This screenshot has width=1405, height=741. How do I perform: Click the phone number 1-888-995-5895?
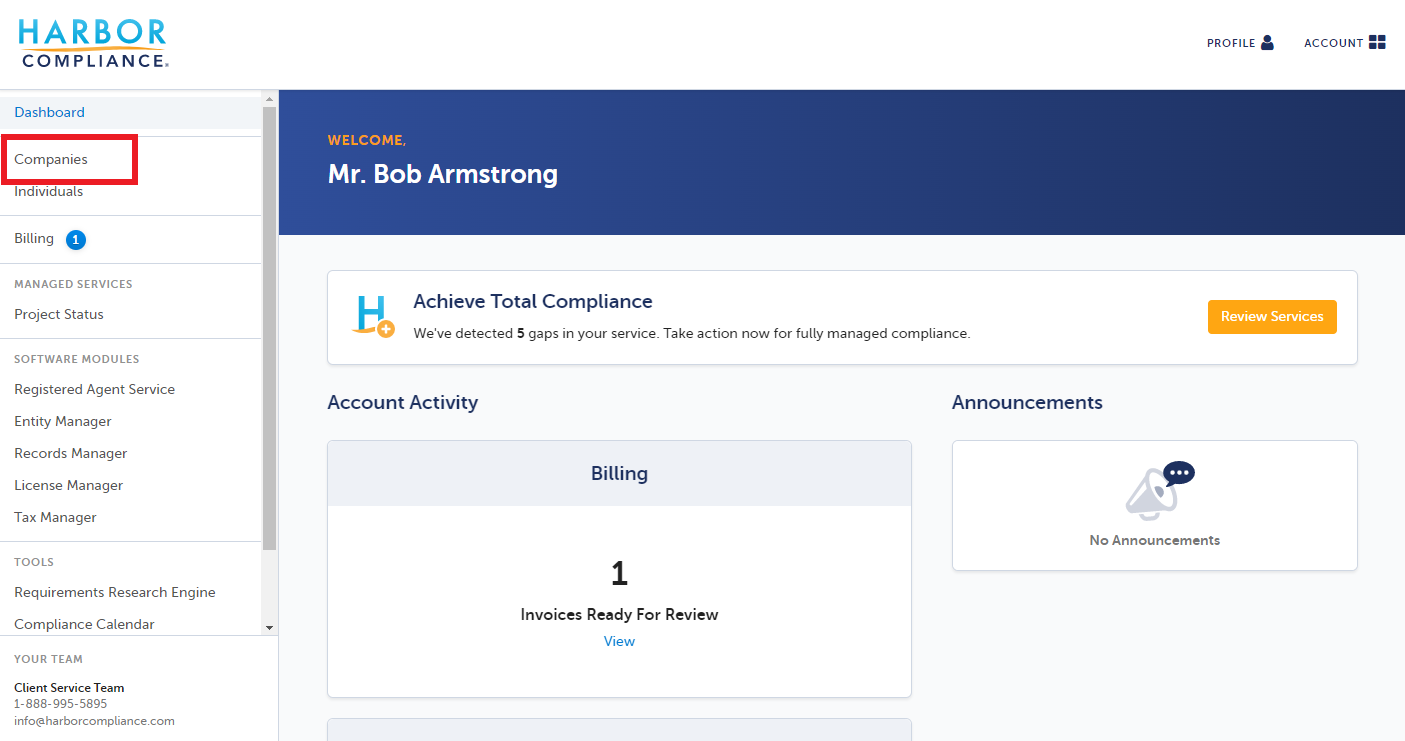pos(60,704)
